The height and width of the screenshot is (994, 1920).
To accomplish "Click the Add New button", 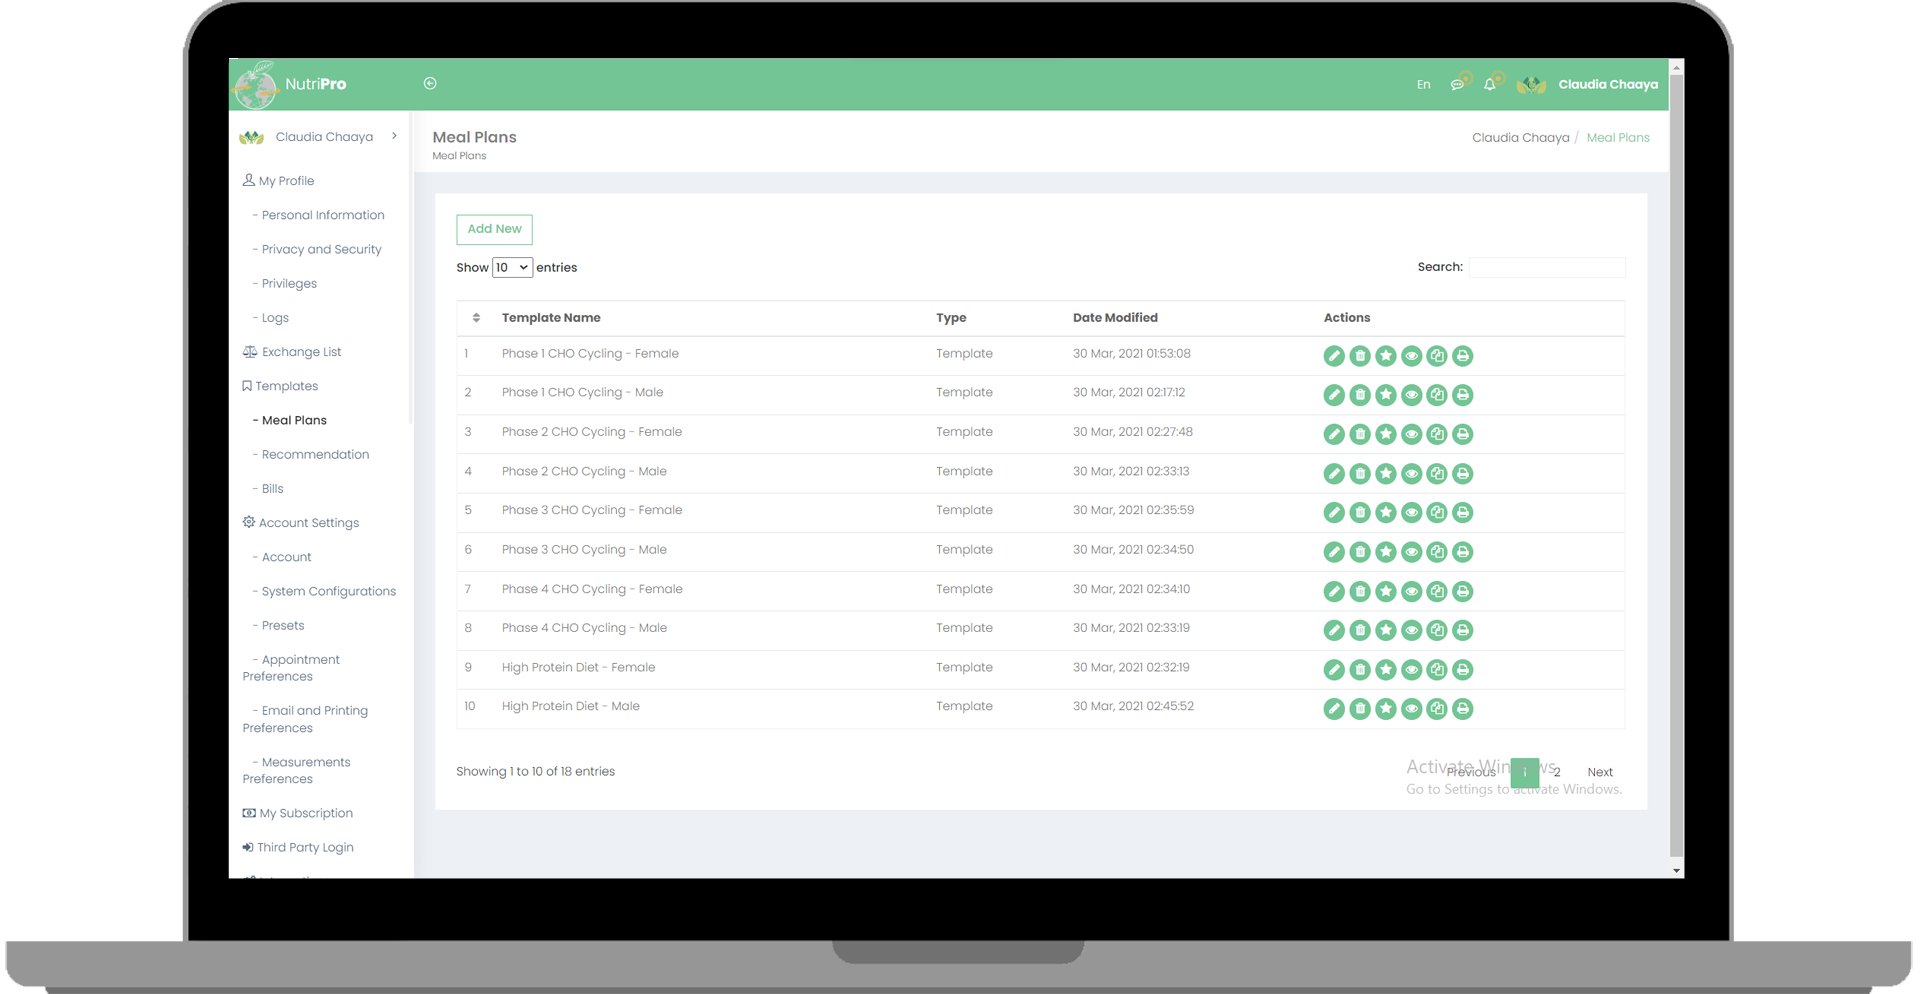I will (x=494, y=229).
